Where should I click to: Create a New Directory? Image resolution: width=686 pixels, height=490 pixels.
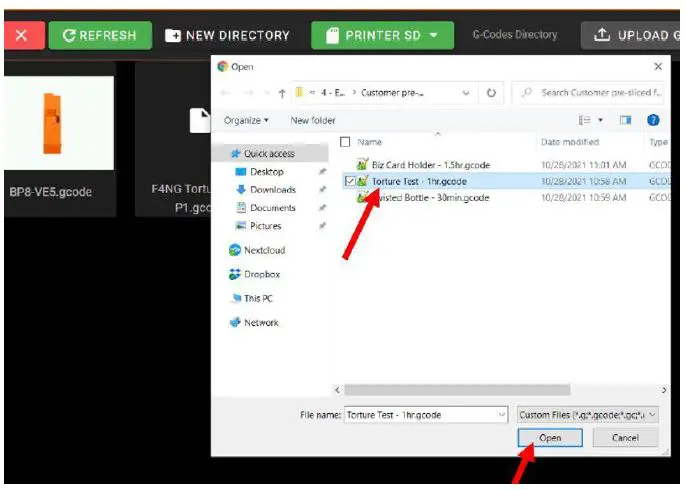point(228,35)
